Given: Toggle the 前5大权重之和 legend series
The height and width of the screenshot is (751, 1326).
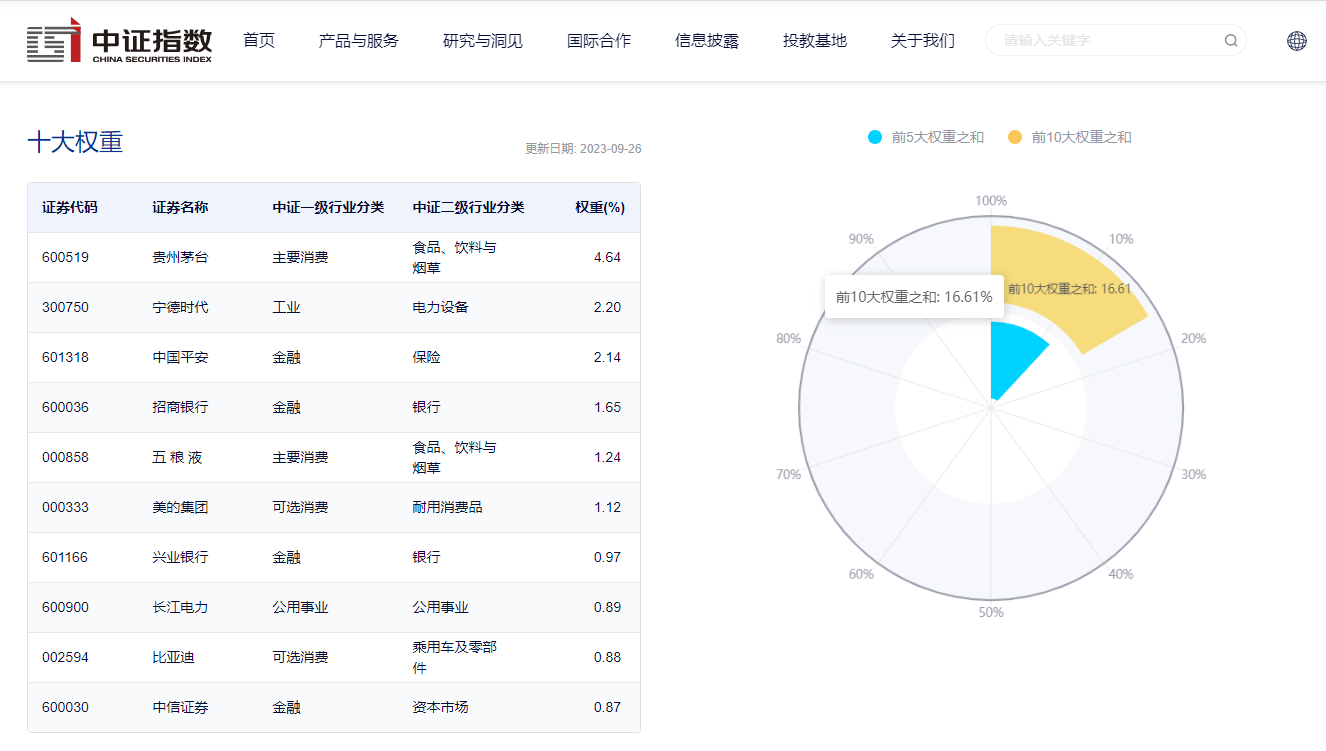Looking at the screenshot, I should (x=926, y=137).
